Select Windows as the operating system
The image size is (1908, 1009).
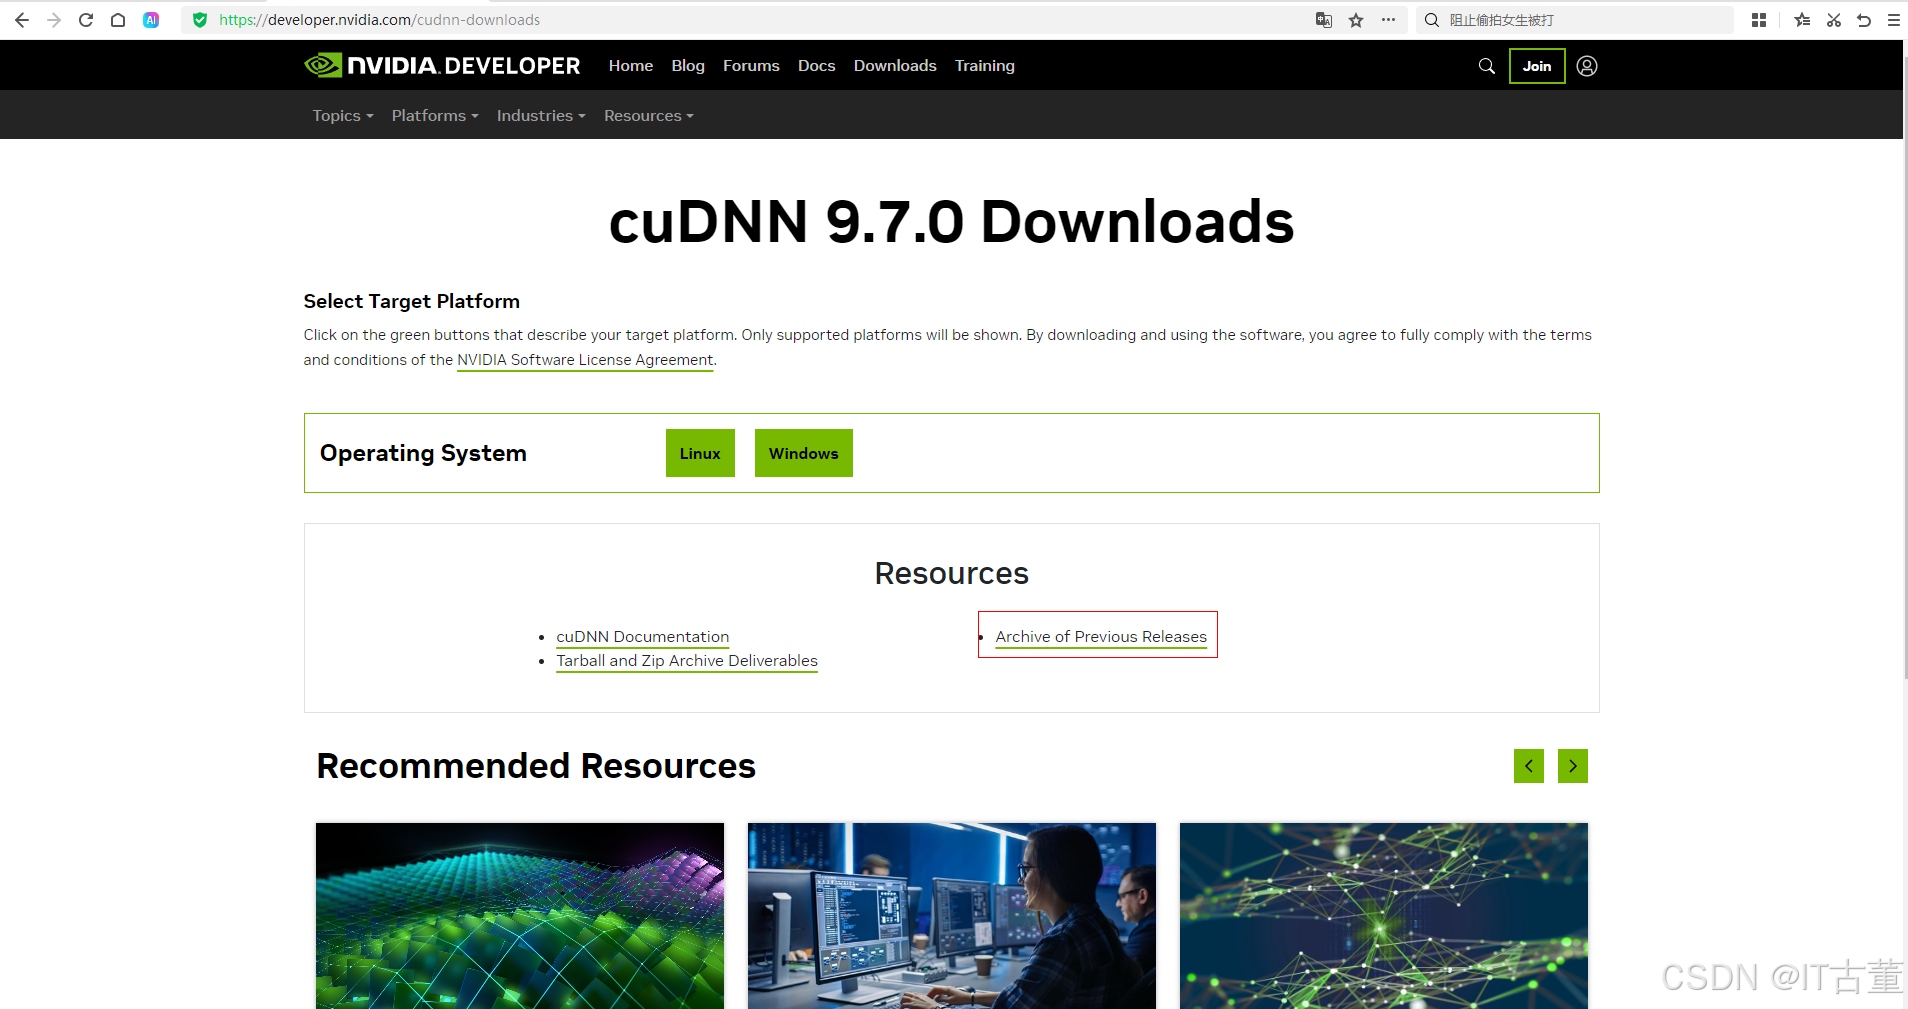click(x=804, y=453)
